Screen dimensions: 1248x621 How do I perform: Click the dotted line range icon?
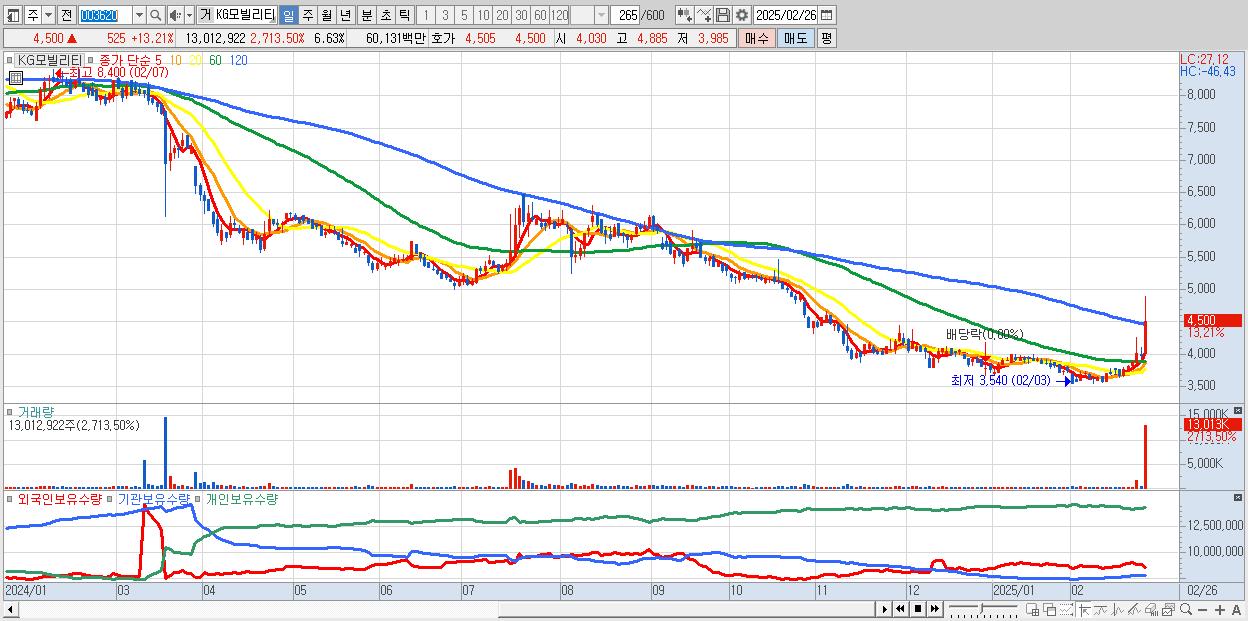coord(1066,609)
